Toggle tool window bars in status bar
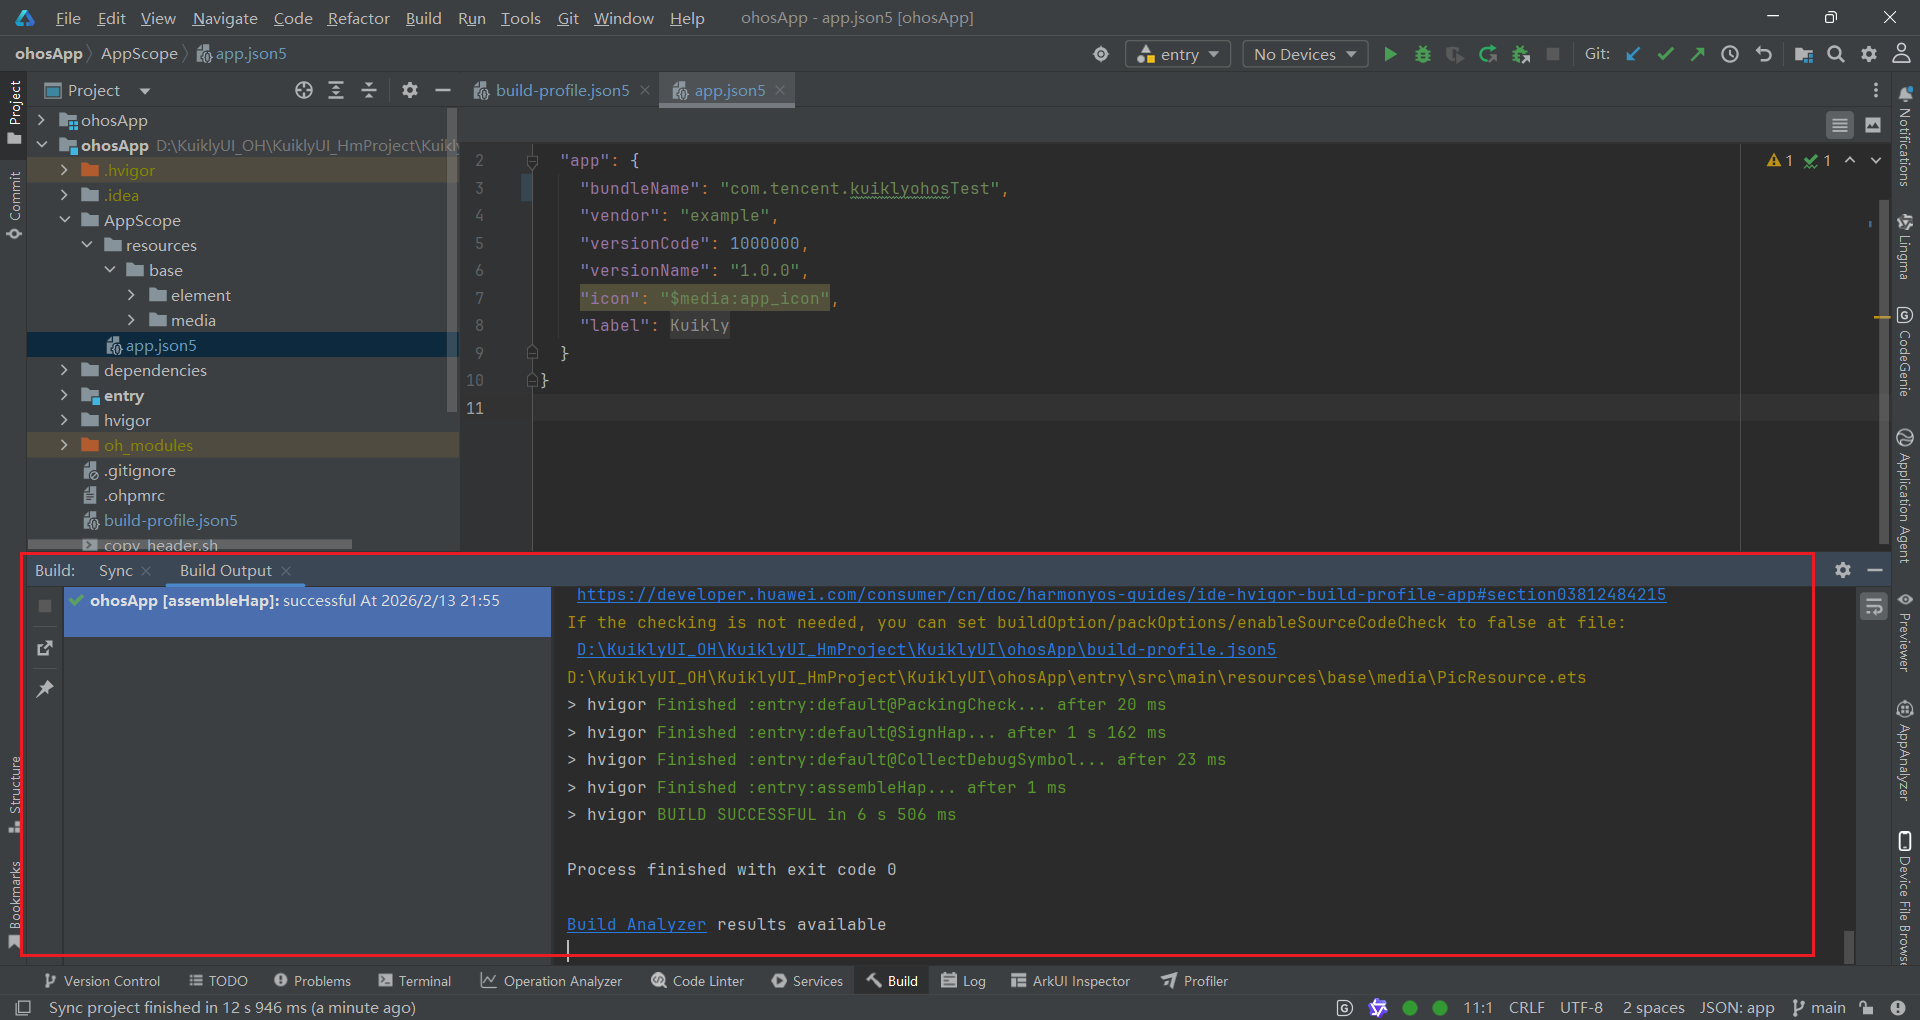1920x1020 pixels. pos(24,1007)
